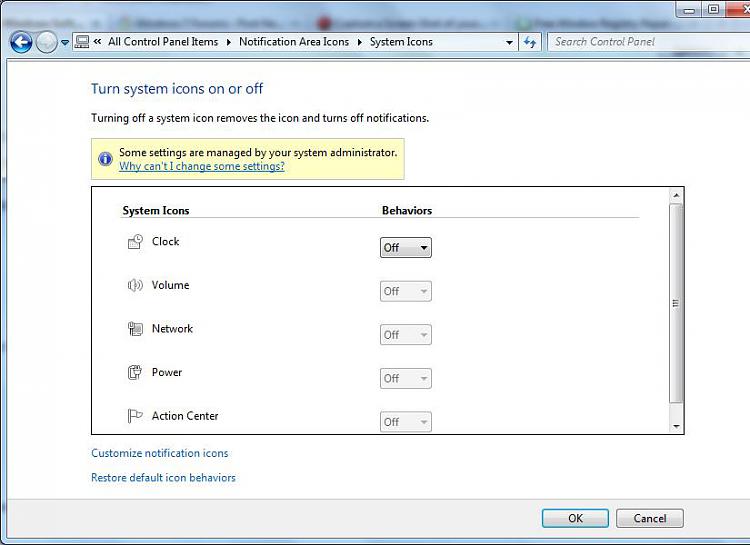
Task: Expand arrow after Notification Area Icons
Action: 360,42
